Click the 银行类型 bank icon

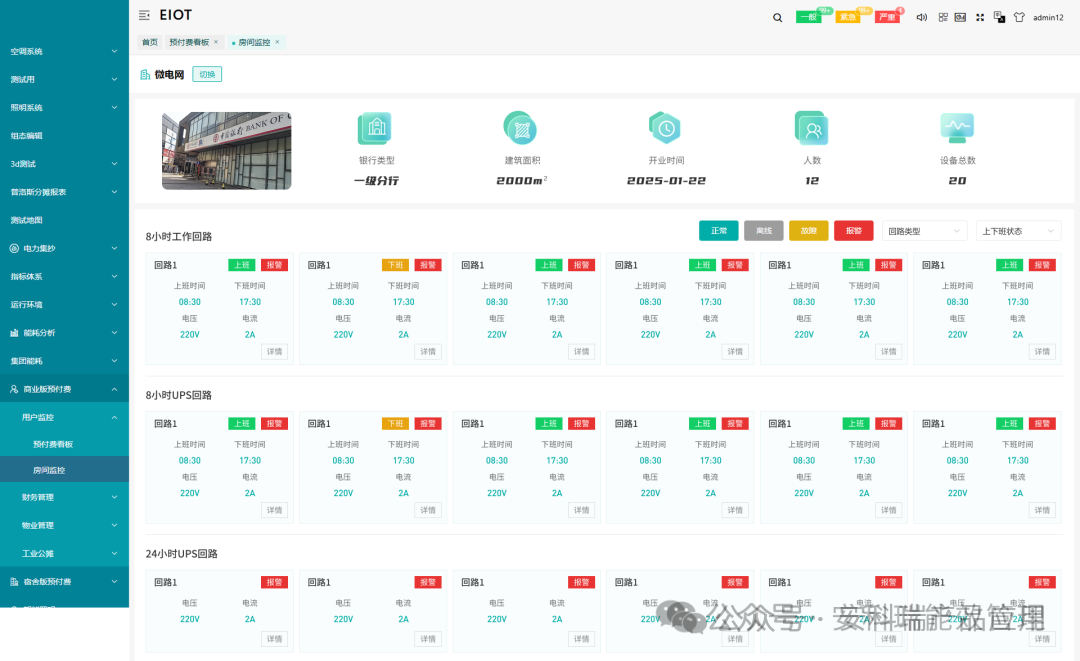point(375,128)
